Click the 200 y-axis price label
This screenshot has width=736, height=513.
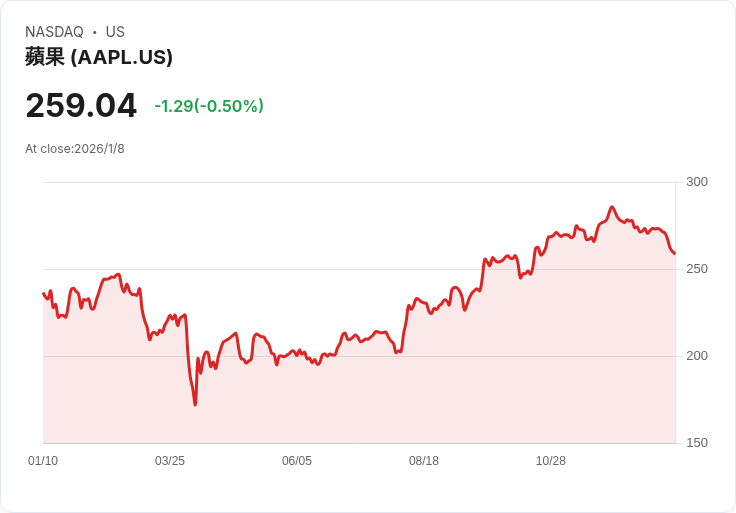[697, 356]
